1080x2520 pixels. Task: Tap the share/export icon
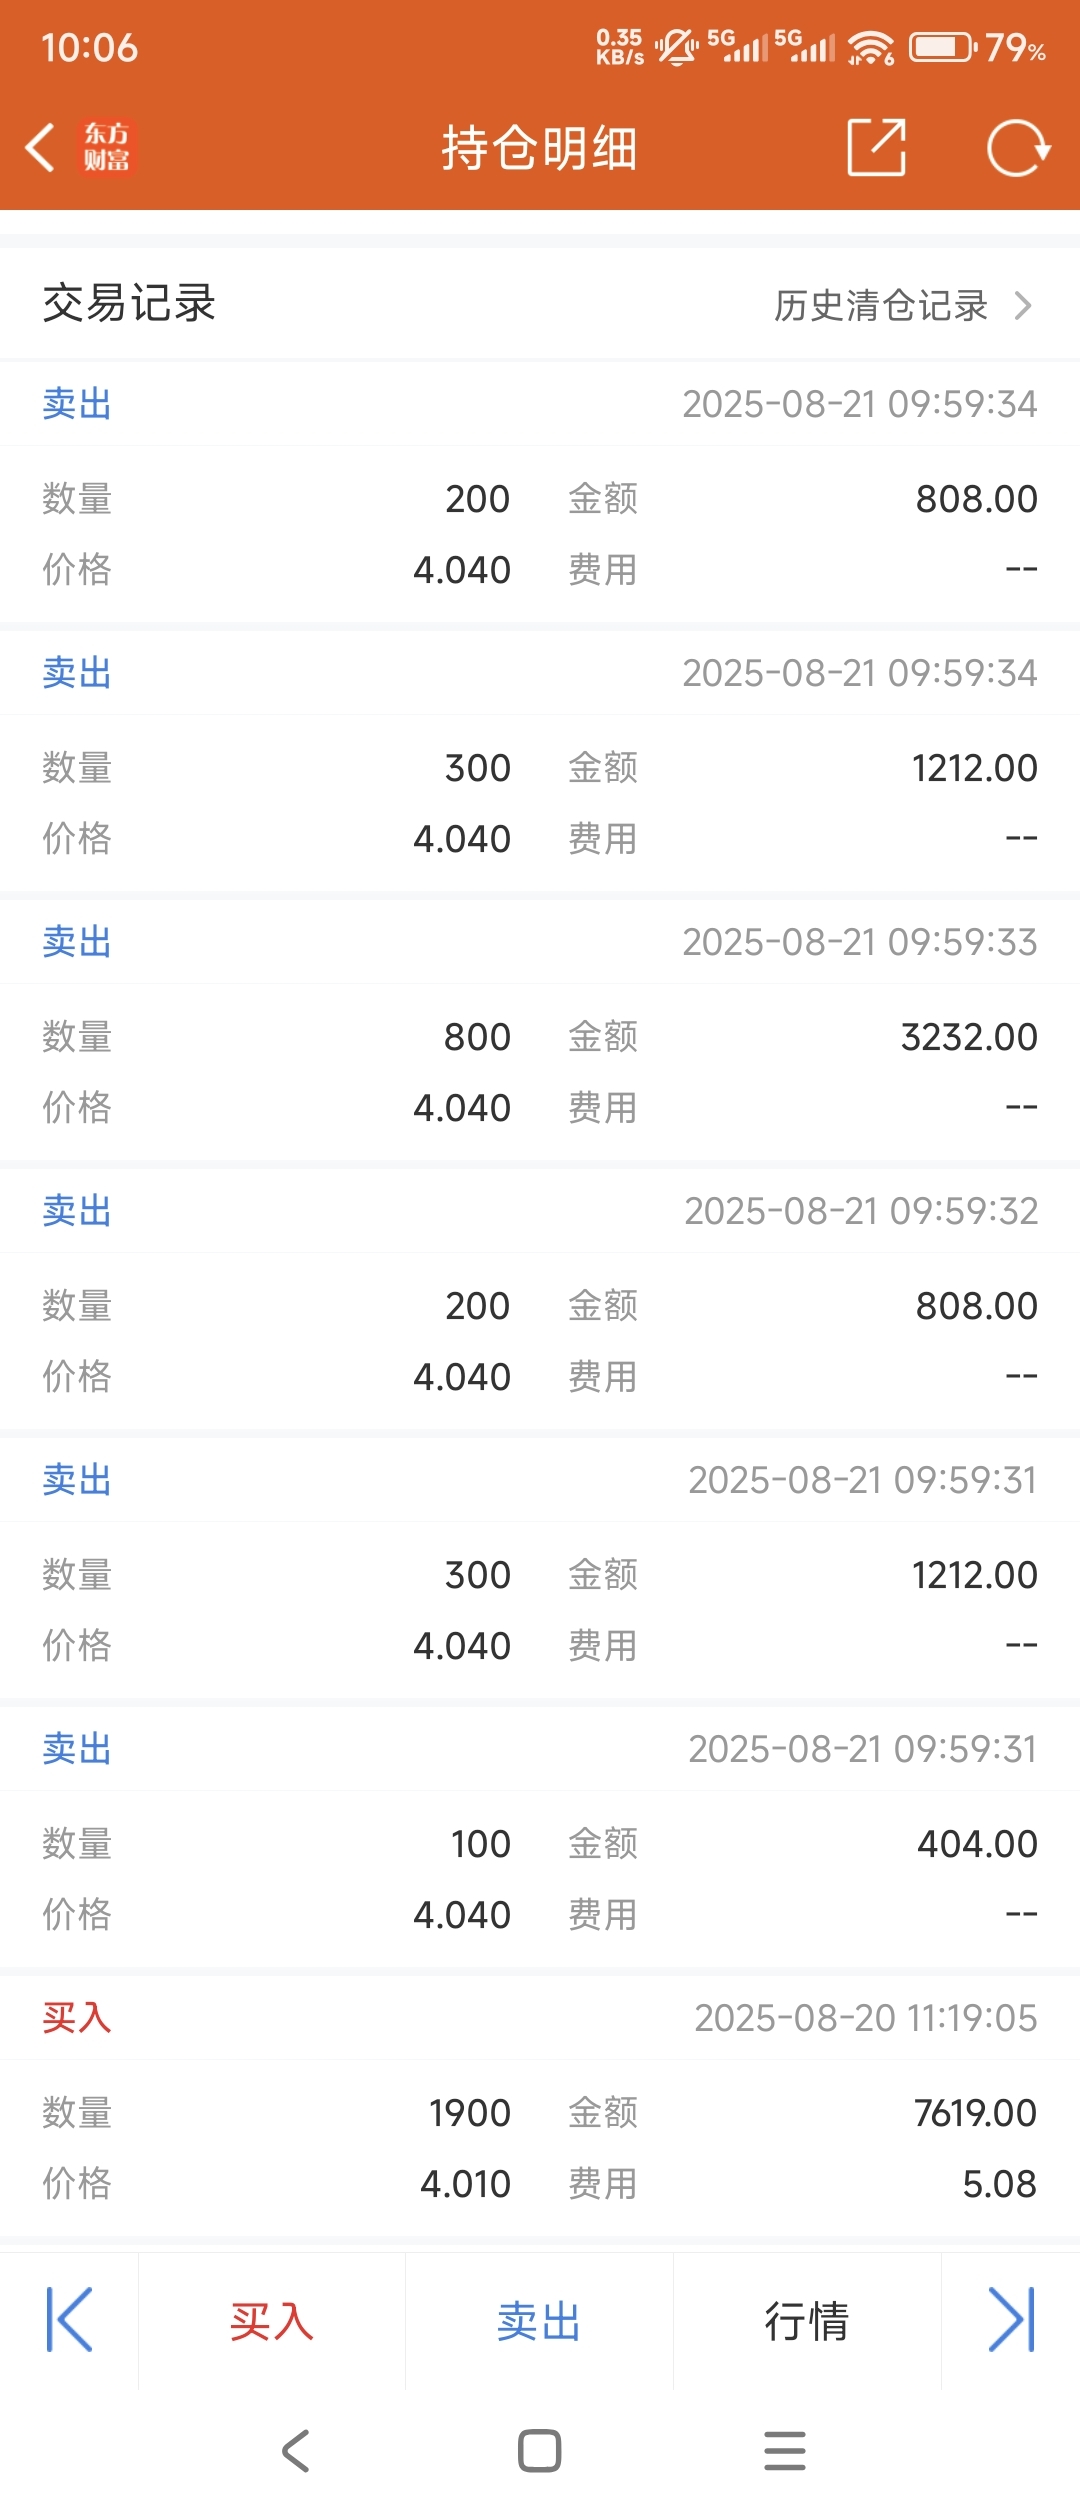(x=877, y=147)
